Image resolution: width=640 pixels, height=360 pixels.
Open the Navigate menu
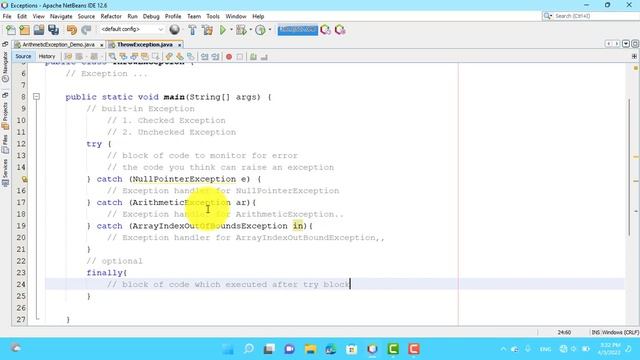click(61, 16)
